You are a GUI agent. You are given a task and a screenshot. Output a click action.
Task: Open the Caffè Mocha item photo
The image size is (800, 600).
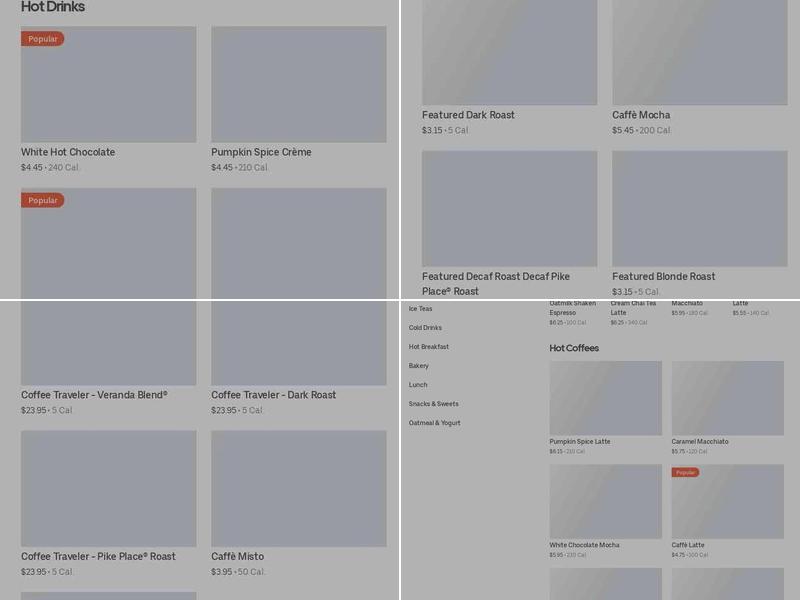coord(699,52)
